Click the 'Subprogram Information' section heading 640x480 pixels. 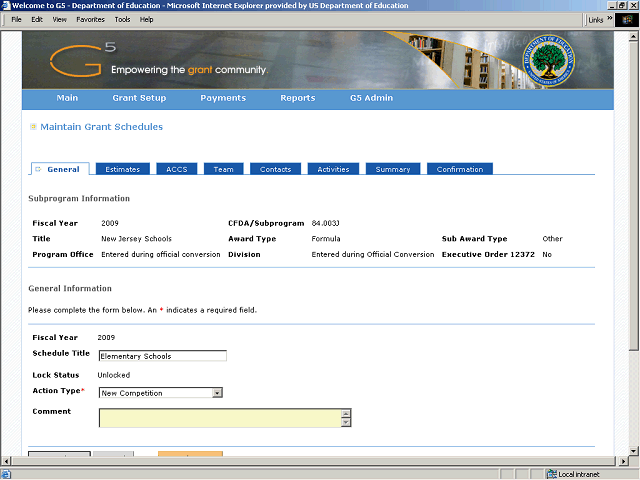(79, 198)
